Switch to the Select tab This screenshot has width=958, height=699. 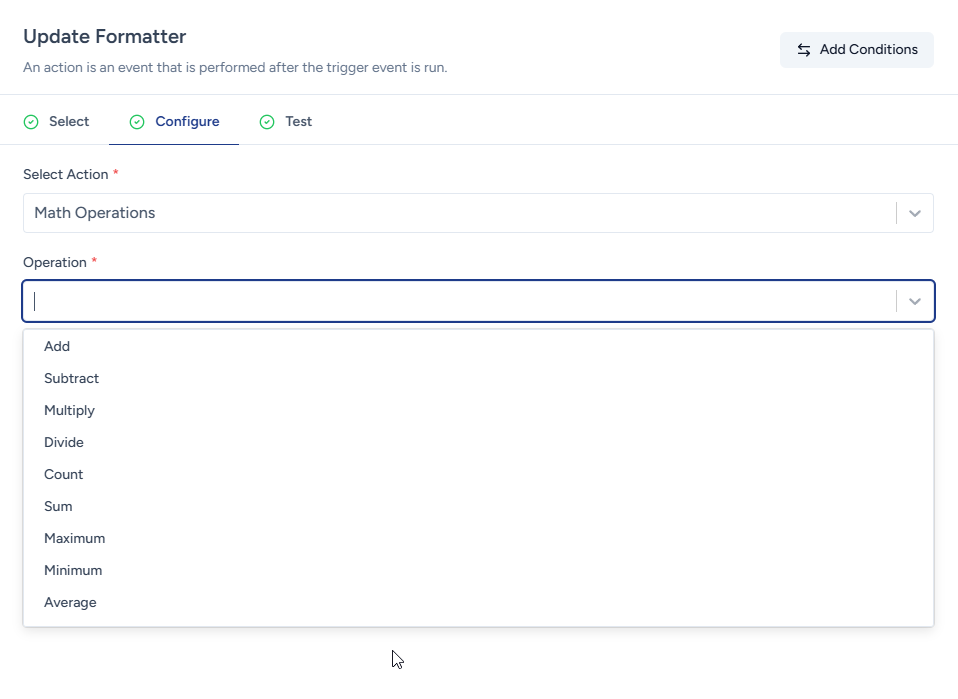(68, 122)
